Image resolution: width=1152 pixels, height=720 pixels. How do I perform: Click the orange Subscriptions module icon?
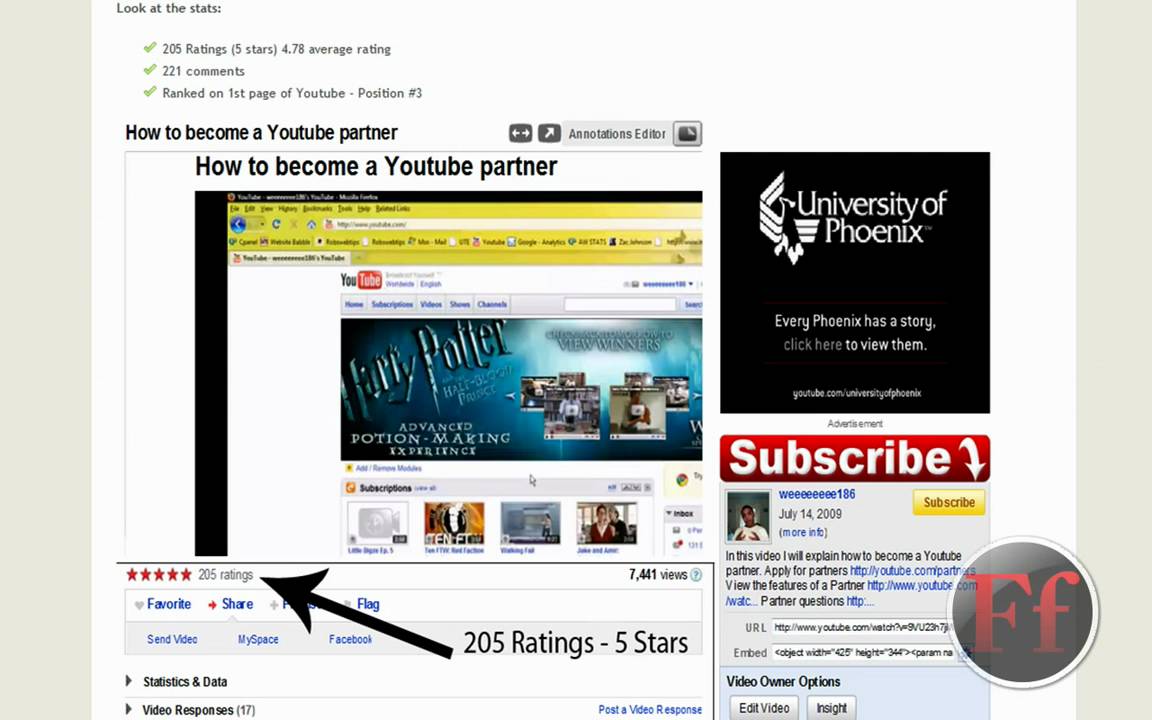pyautogui.click(x=350, y=488)
